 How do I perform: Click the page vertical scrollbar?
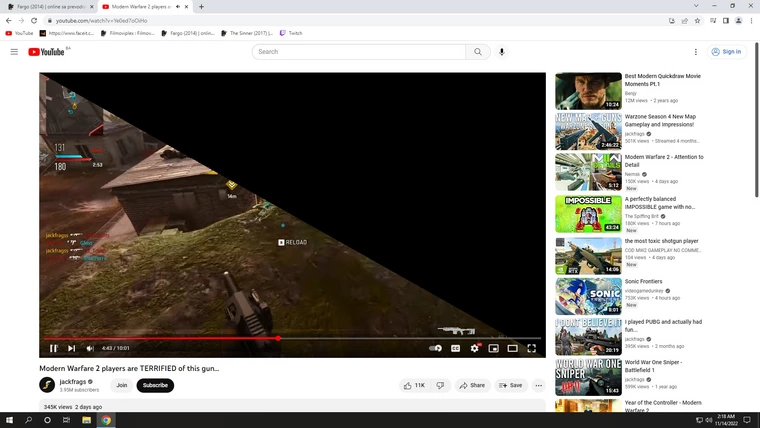point(756,120)
